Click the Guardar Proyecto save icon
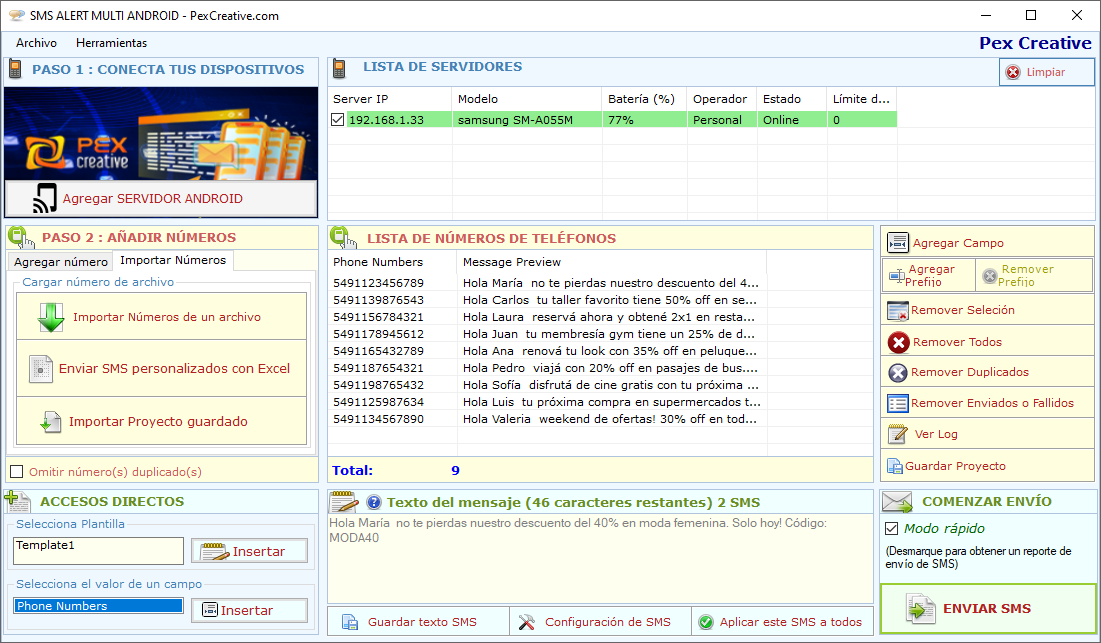 coord(895,466)
